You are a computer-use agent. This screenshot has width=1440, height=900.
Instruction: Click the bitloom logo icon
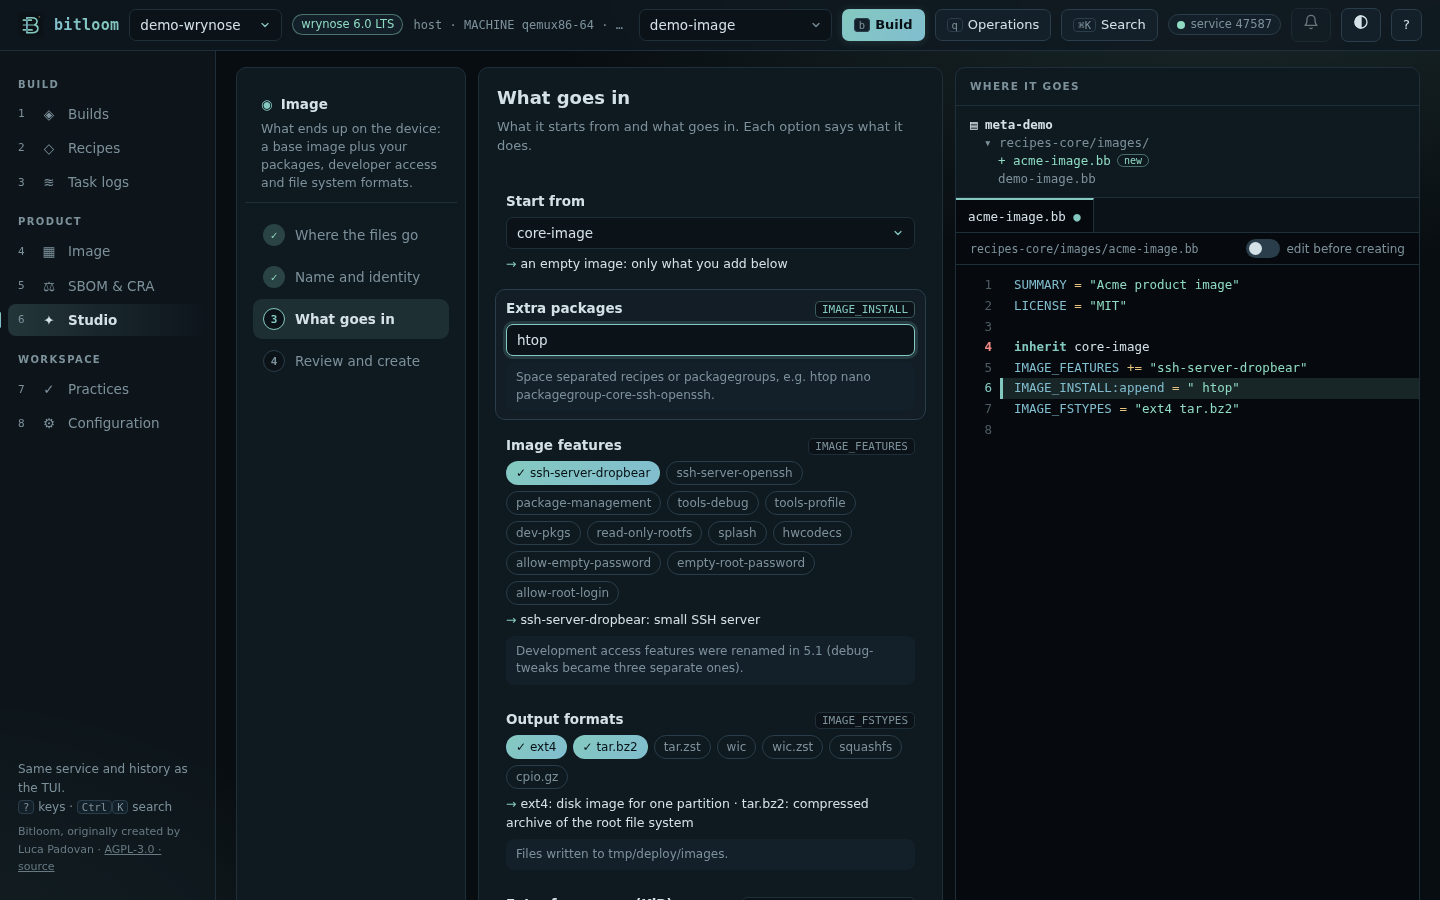click(31, 25)
